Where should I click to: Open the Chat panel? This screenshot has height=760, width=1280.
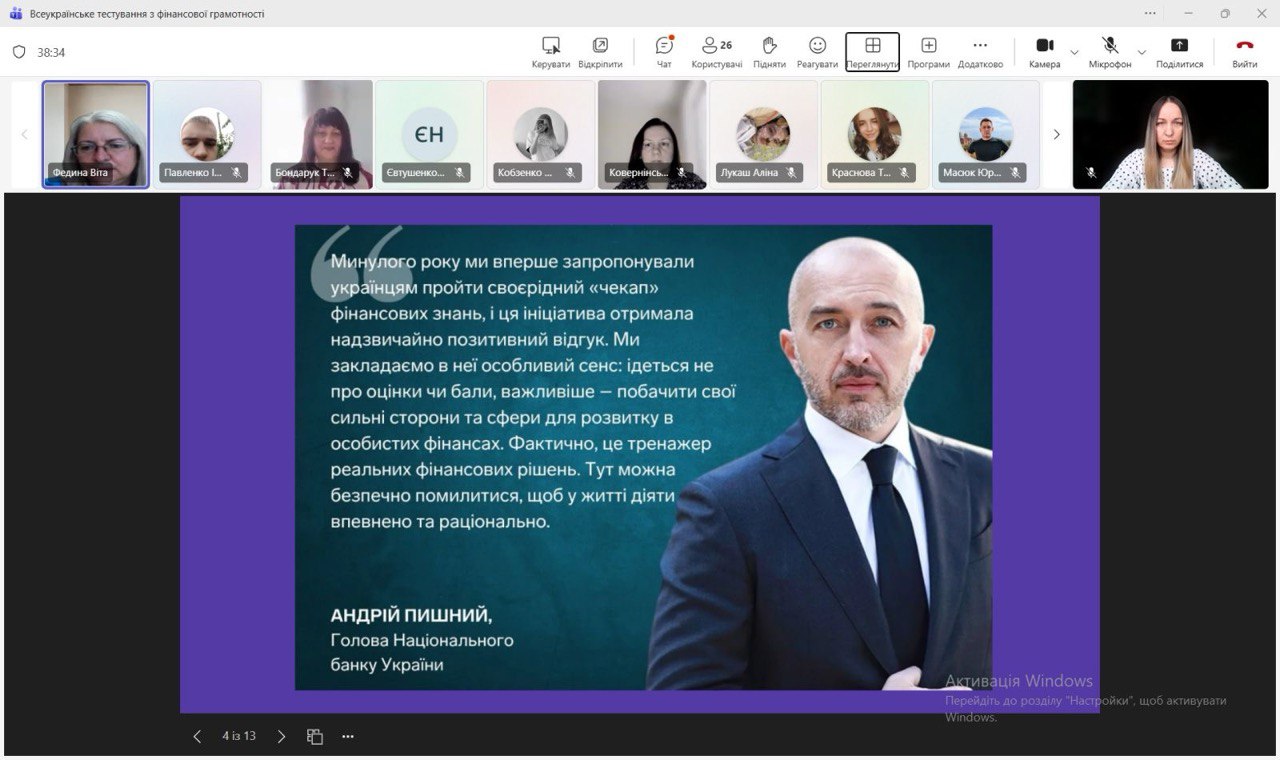click(664, 51)
